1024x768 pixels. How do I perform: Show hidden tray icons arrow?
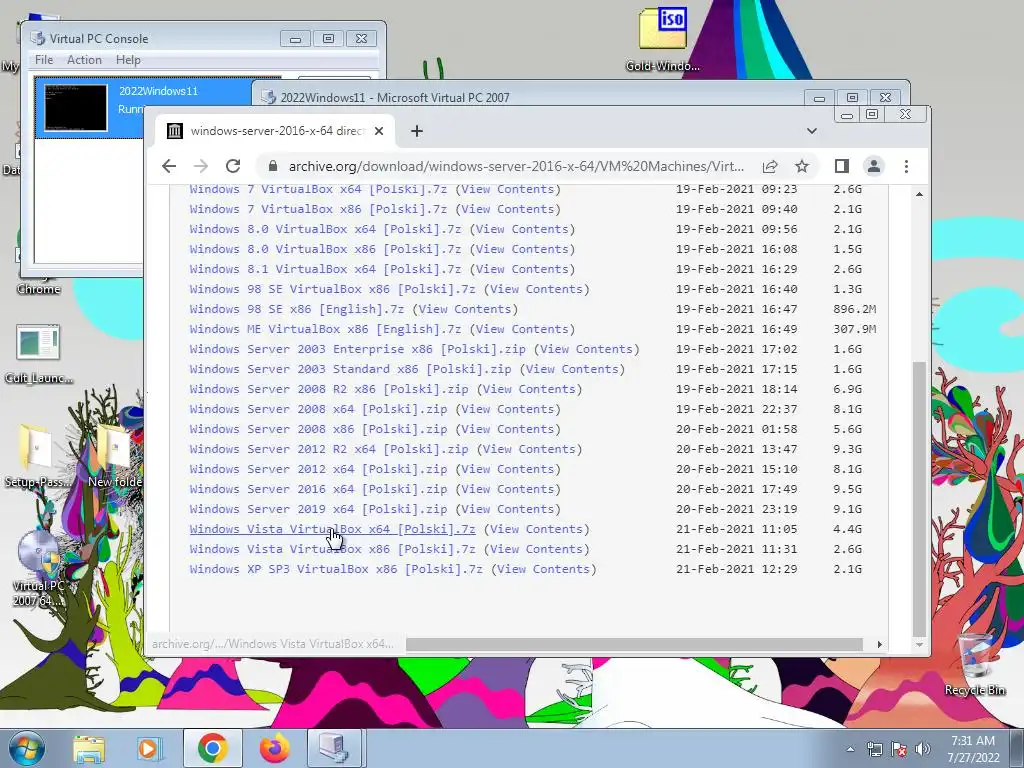(850, 750)
